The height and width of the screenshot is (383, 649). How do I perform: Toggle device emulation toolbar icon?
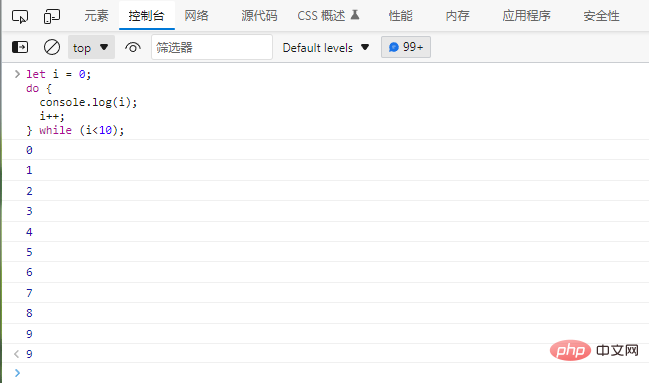(x=52, y=17)
